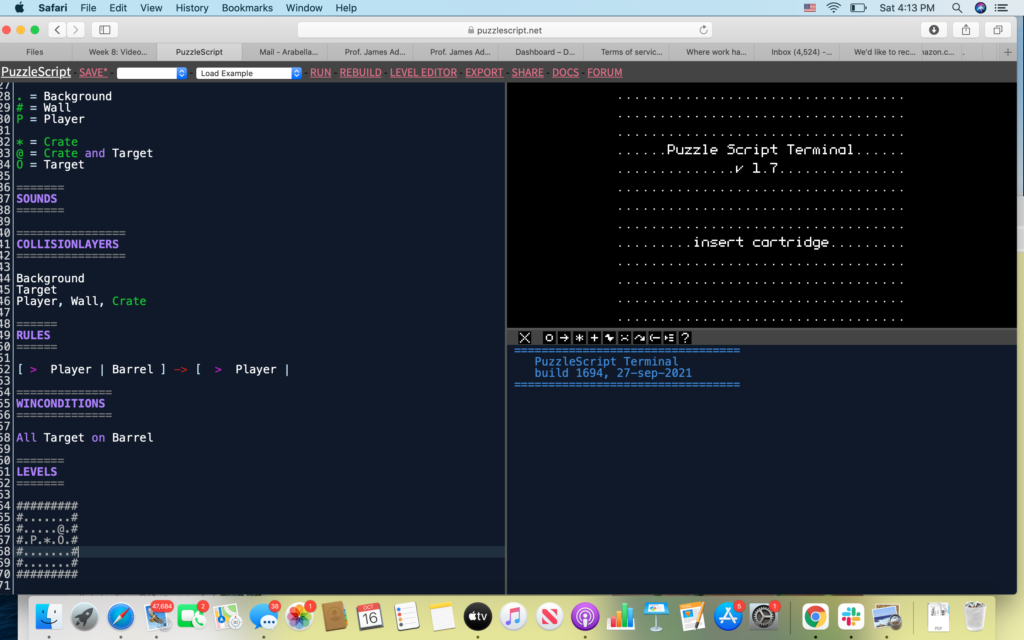Click the question mark random sound icon
The width and height of the screenshot is (1024, 640).
(x=685, y=338)
